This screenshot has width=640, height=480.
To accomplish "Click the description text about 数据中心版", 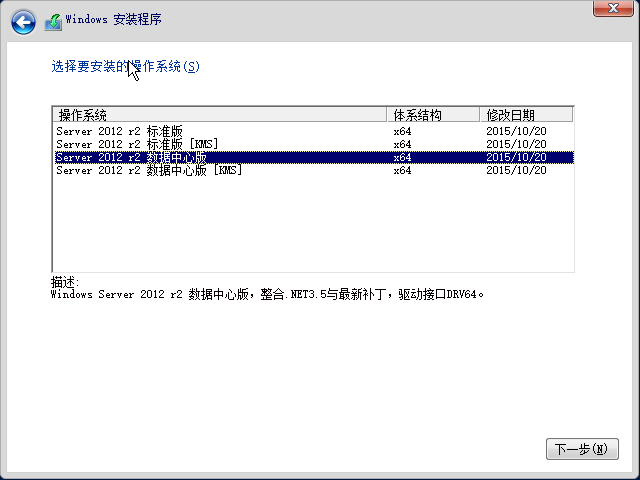I will pos(267,294).
